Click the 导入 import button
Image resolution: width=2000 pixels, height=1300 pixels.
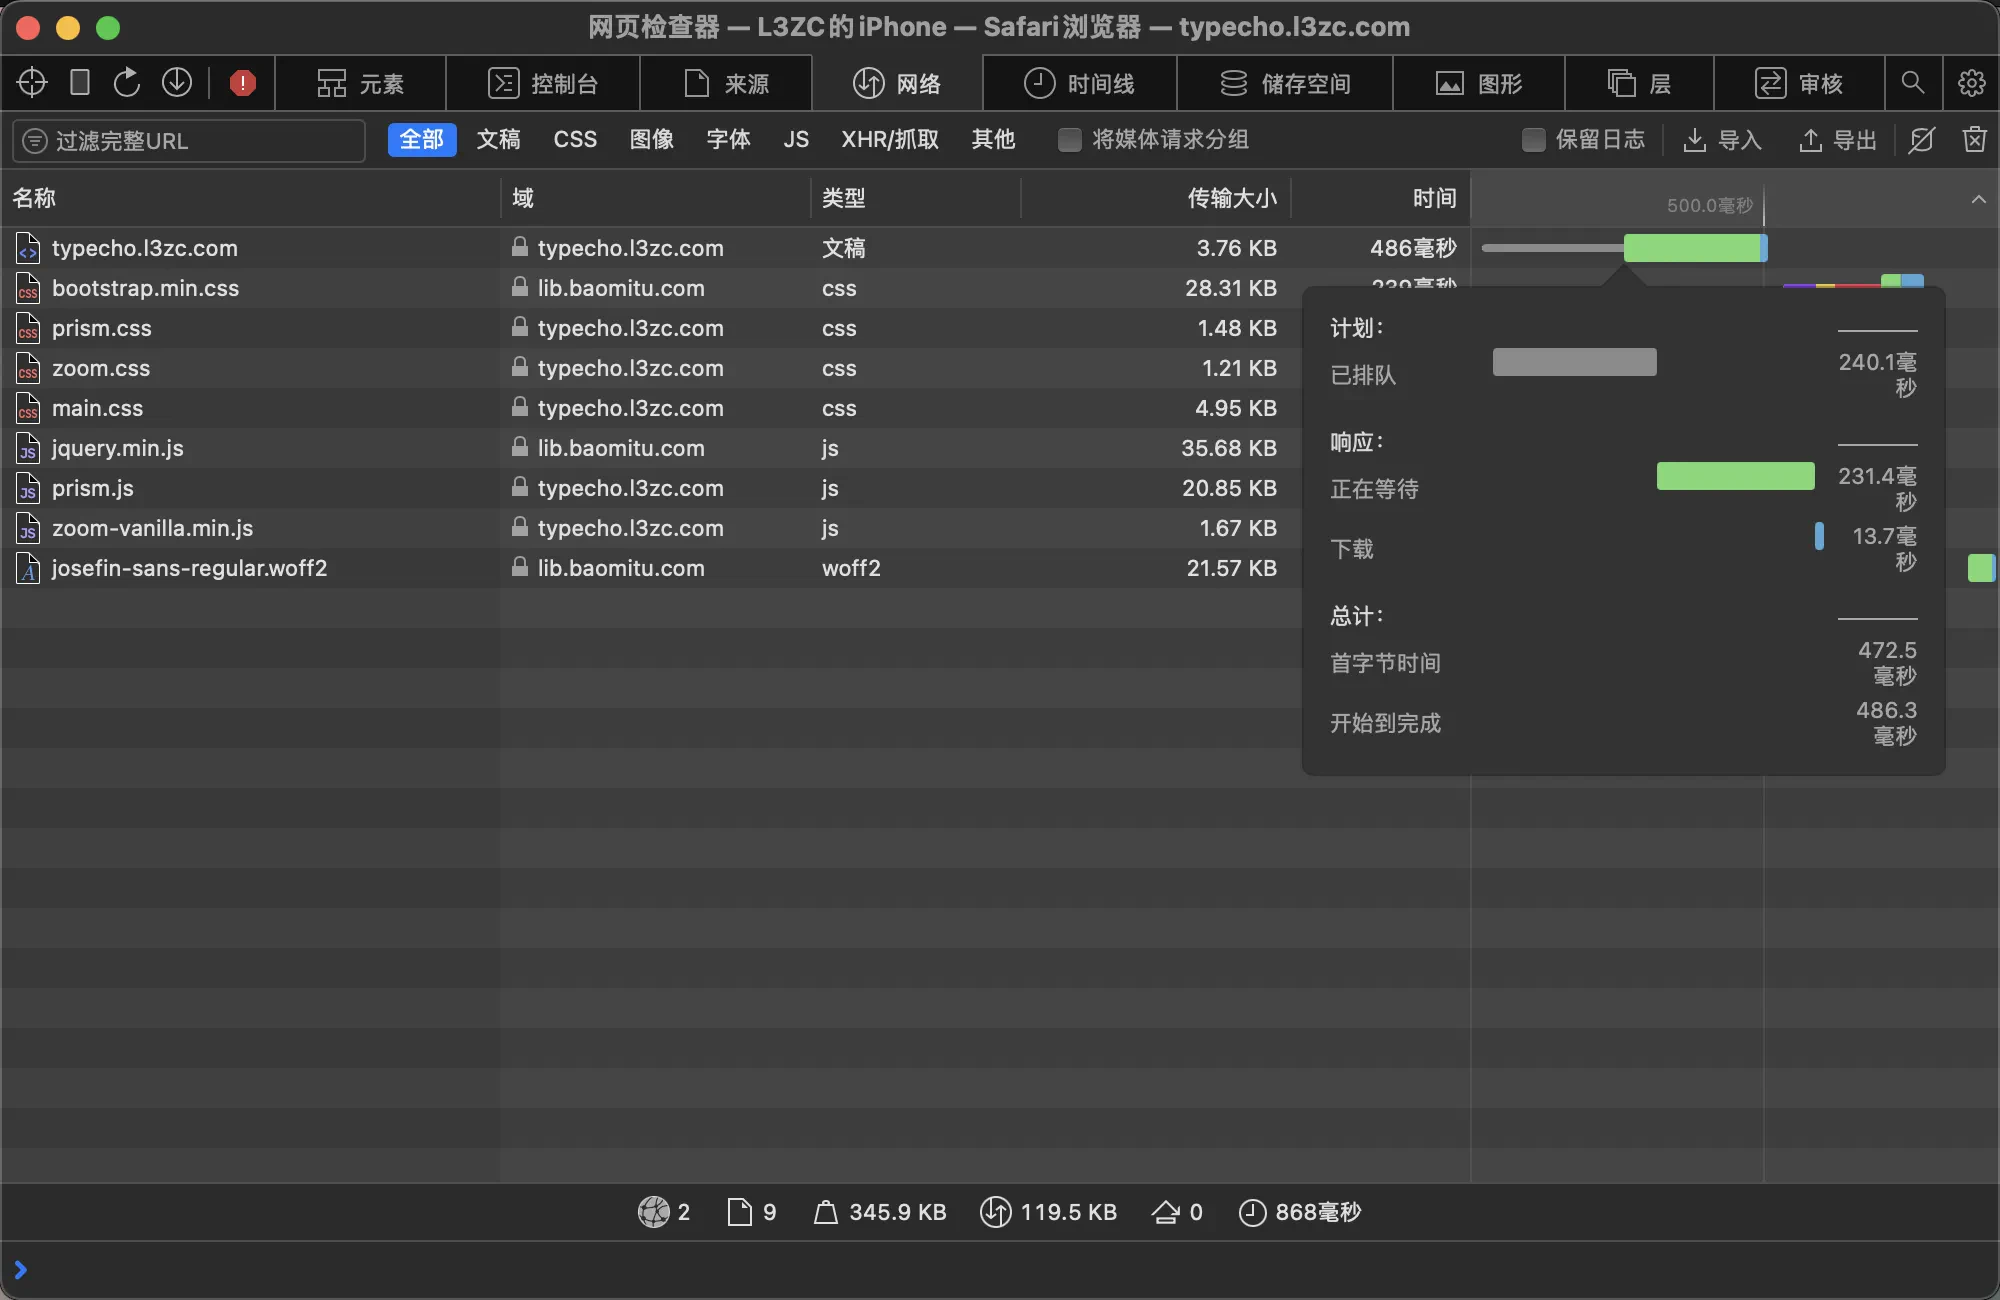pos(1723,140)
